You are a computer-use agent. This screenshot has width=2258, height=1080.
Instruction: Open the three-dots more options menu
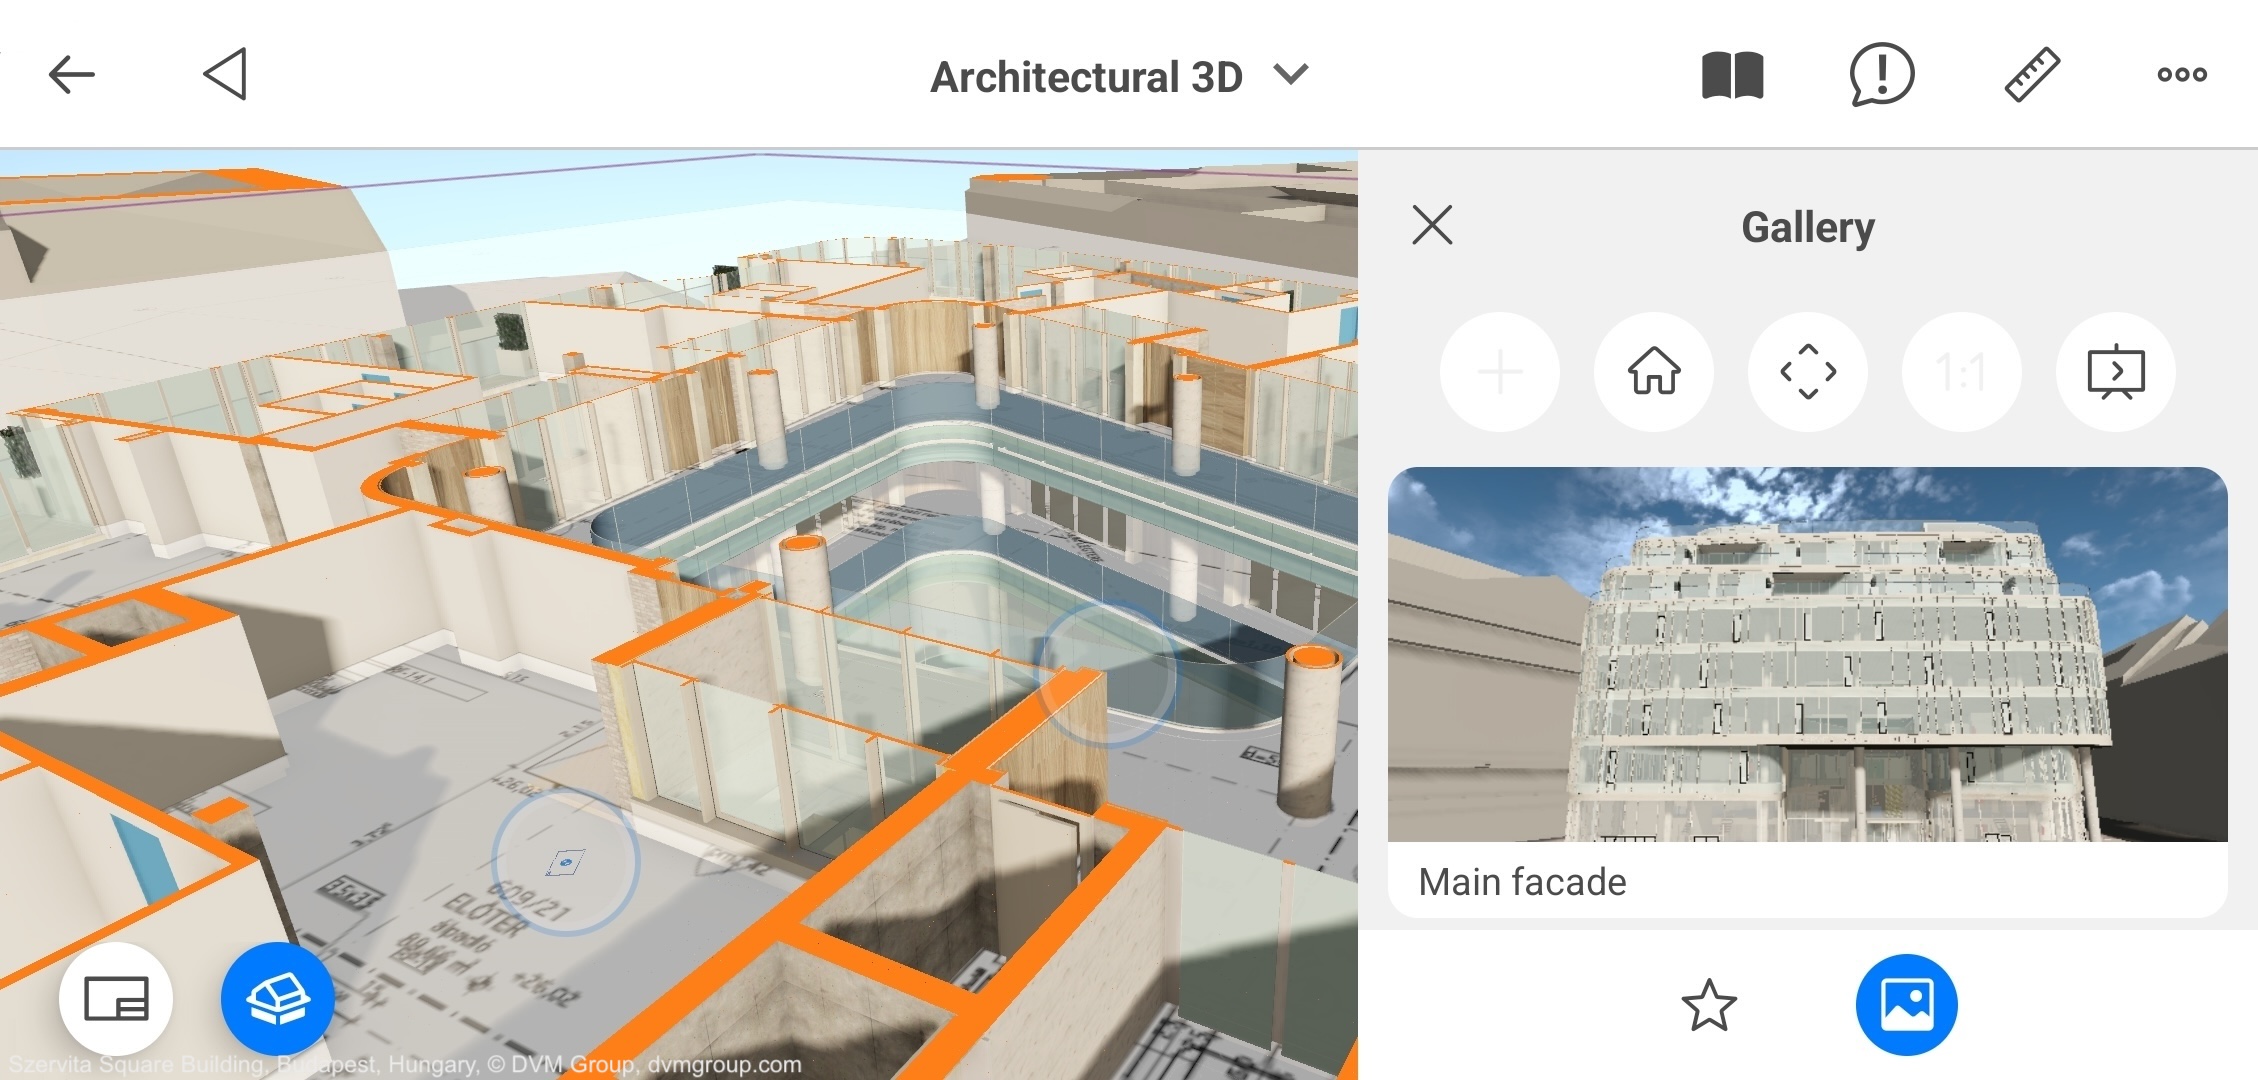pyautogui.click(x=2181, y=75)
